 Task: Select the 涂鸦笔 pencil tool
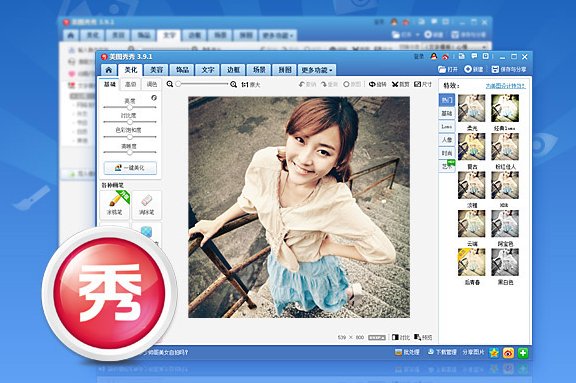[x=114, y=205]
